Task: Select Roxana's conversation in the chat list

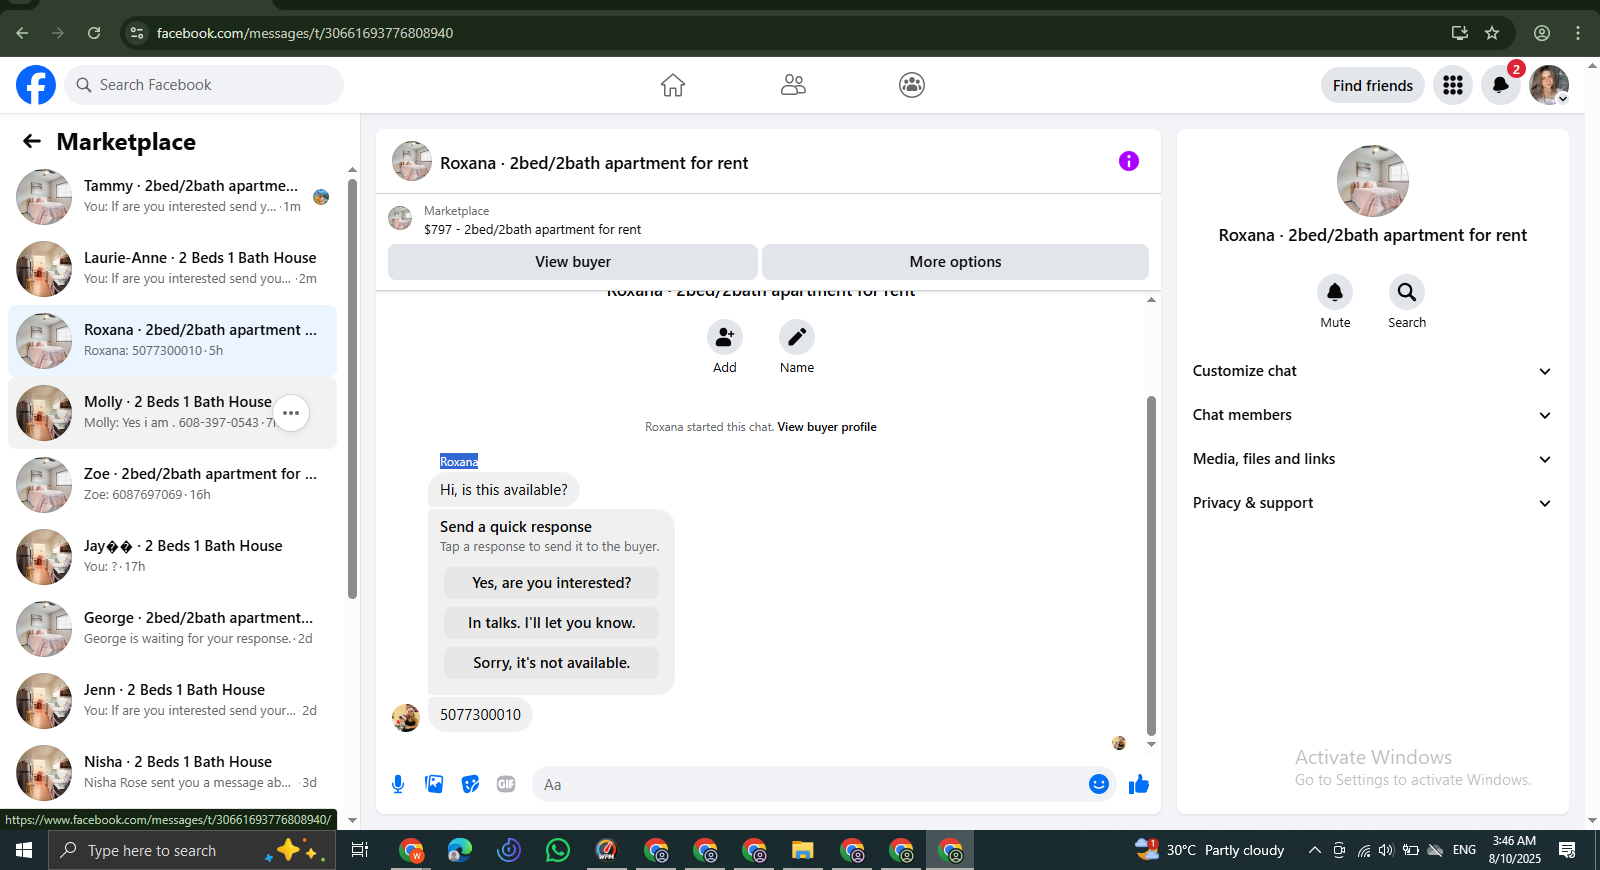Action: click(x=172, y=341)
